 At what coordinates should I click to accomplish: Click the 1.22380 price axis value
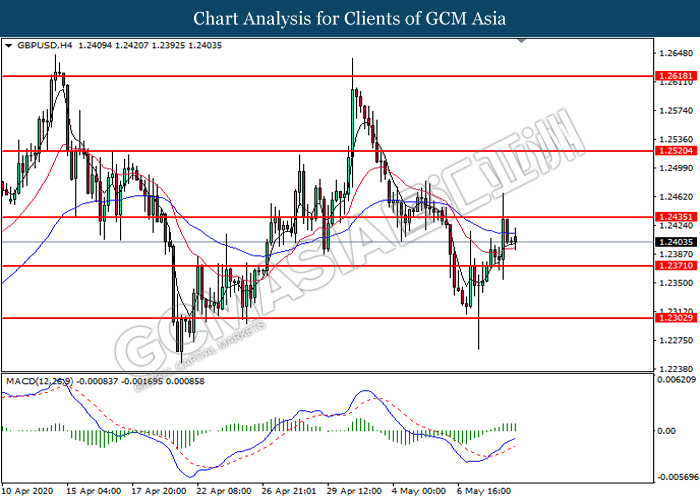(x=676, y=369)
